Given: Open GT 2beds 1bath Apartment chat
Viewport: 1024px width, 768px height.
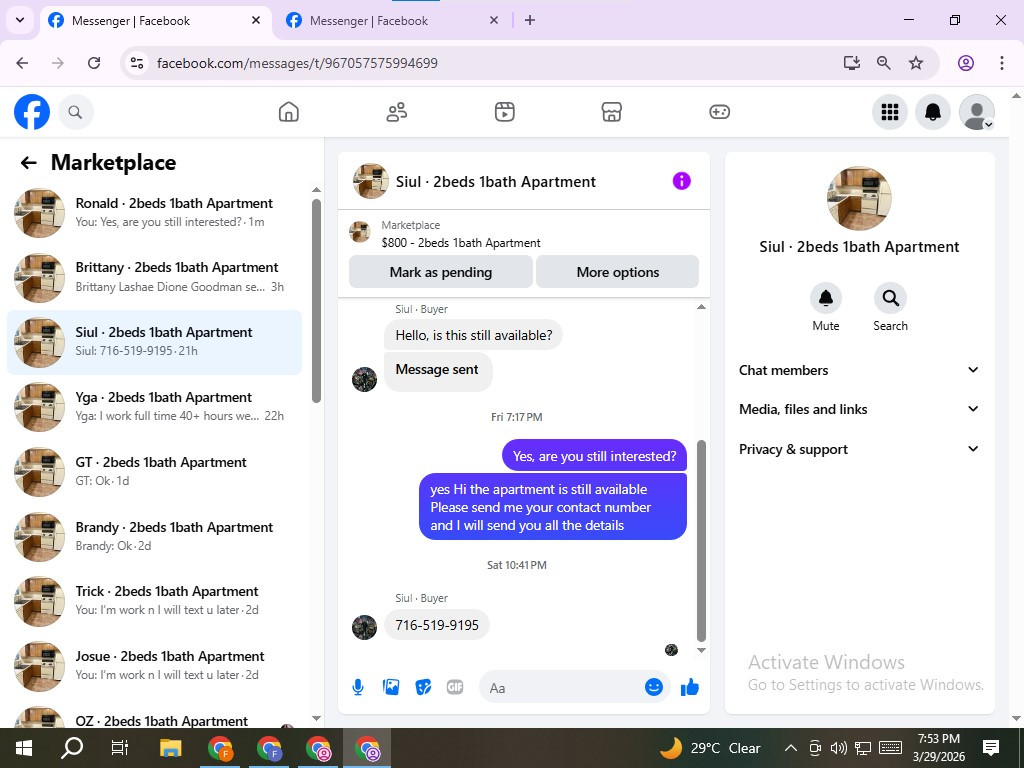Looking at the screenshot, I should click(x=155, y=472).
